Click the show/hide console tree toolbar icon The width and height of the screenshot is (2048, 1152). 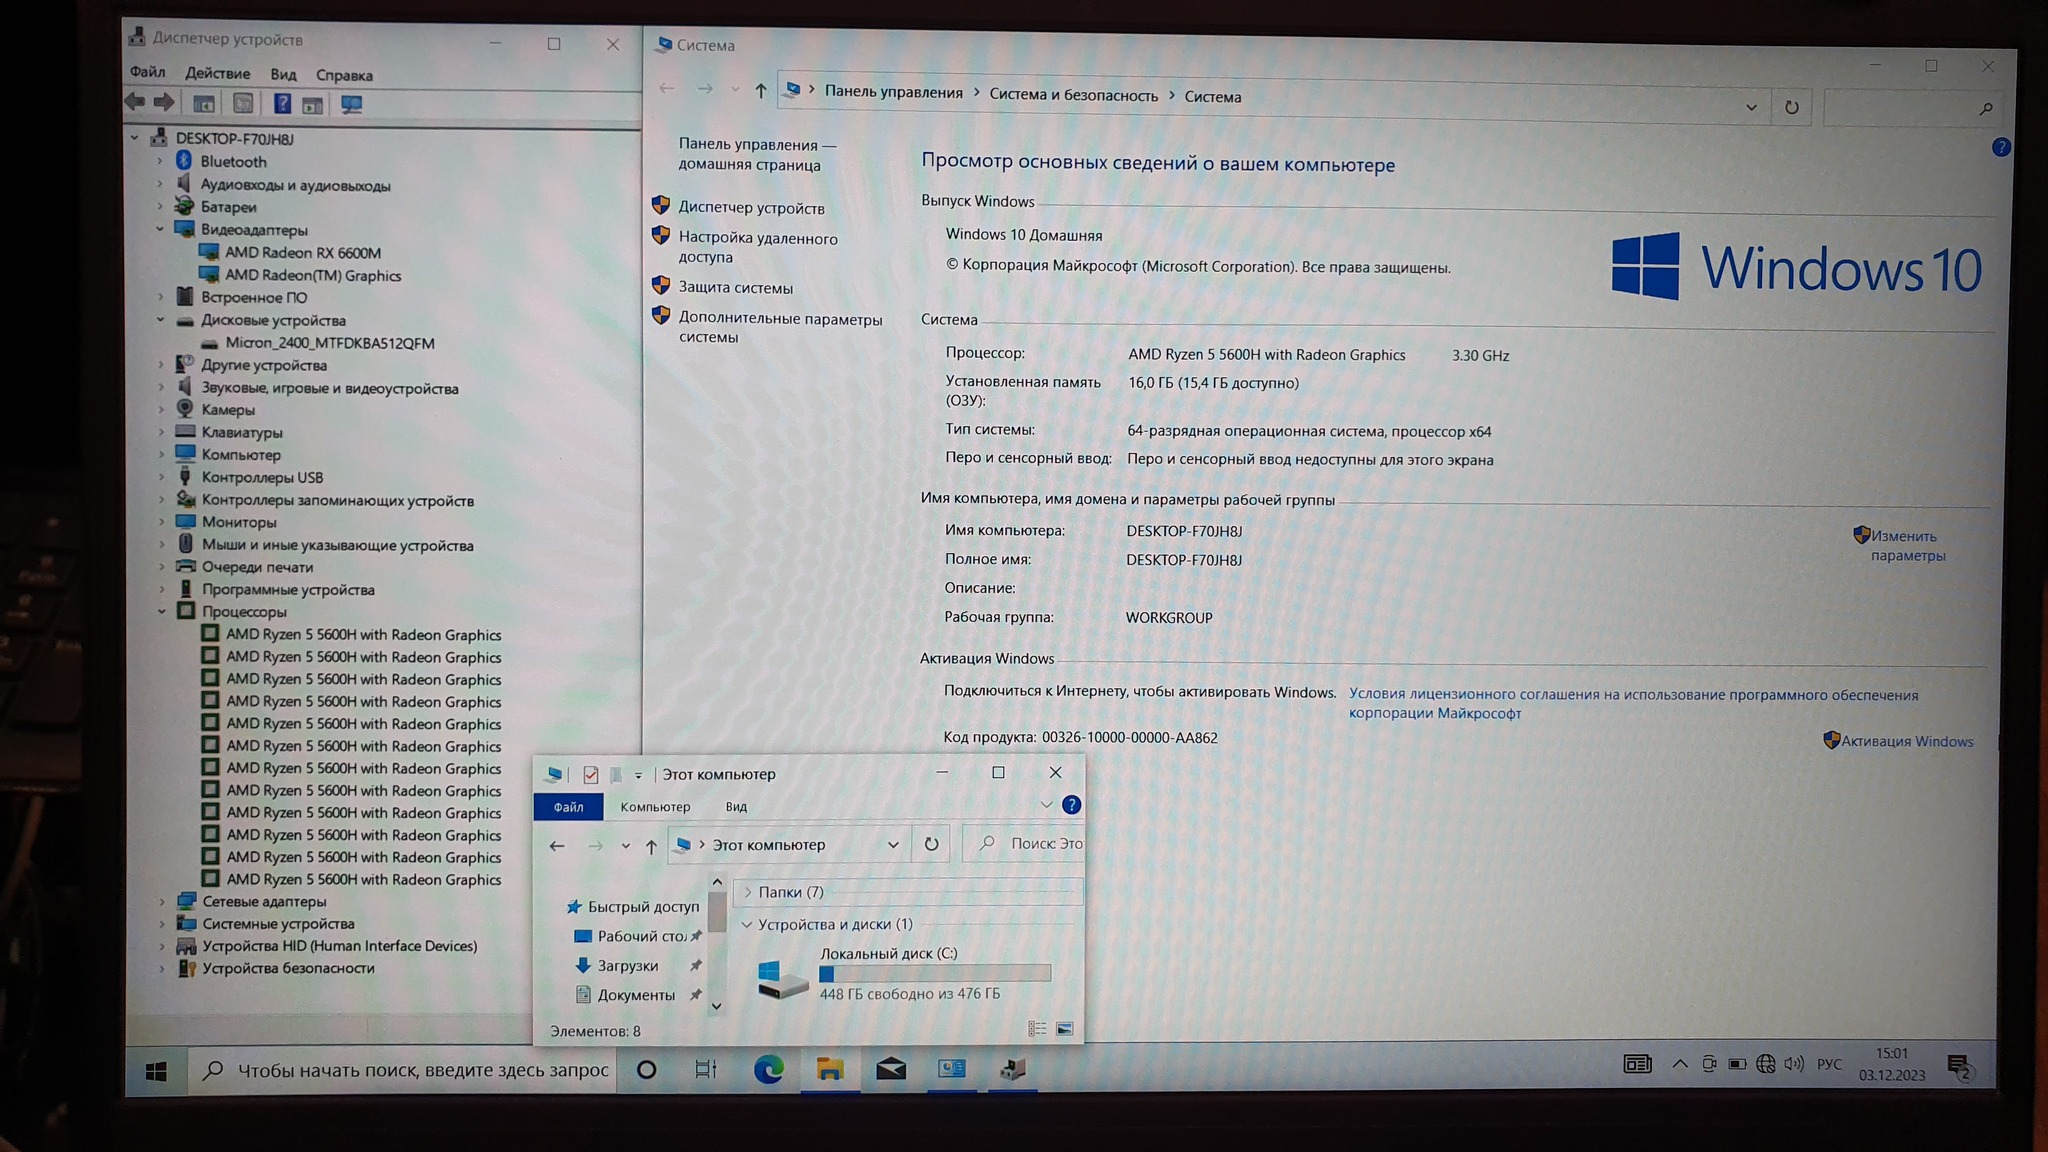(x=204, y=104)
